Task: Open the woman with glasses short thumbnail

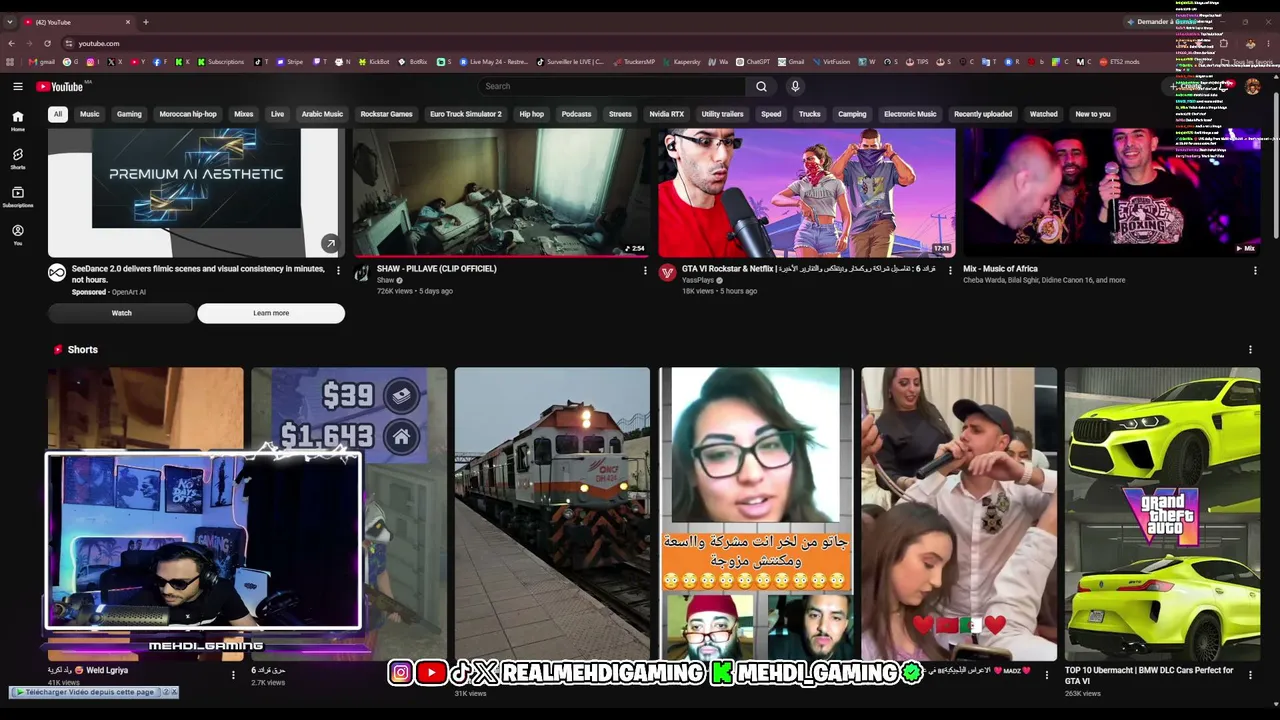Action: [x=756, y=514]
